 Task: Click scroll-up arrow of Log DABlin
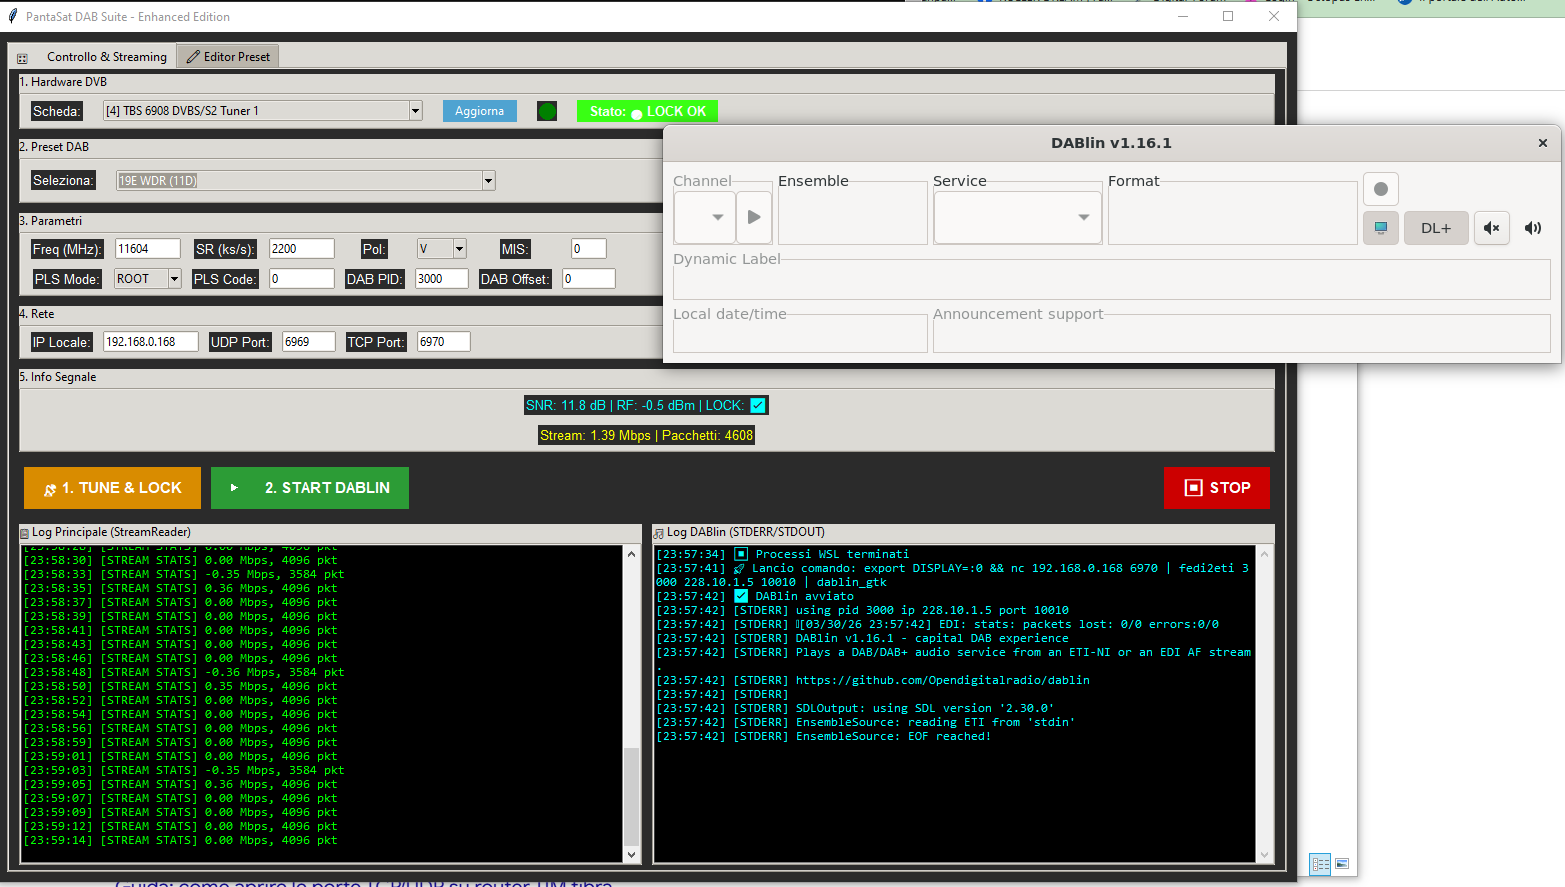(x=1264, y=554)
